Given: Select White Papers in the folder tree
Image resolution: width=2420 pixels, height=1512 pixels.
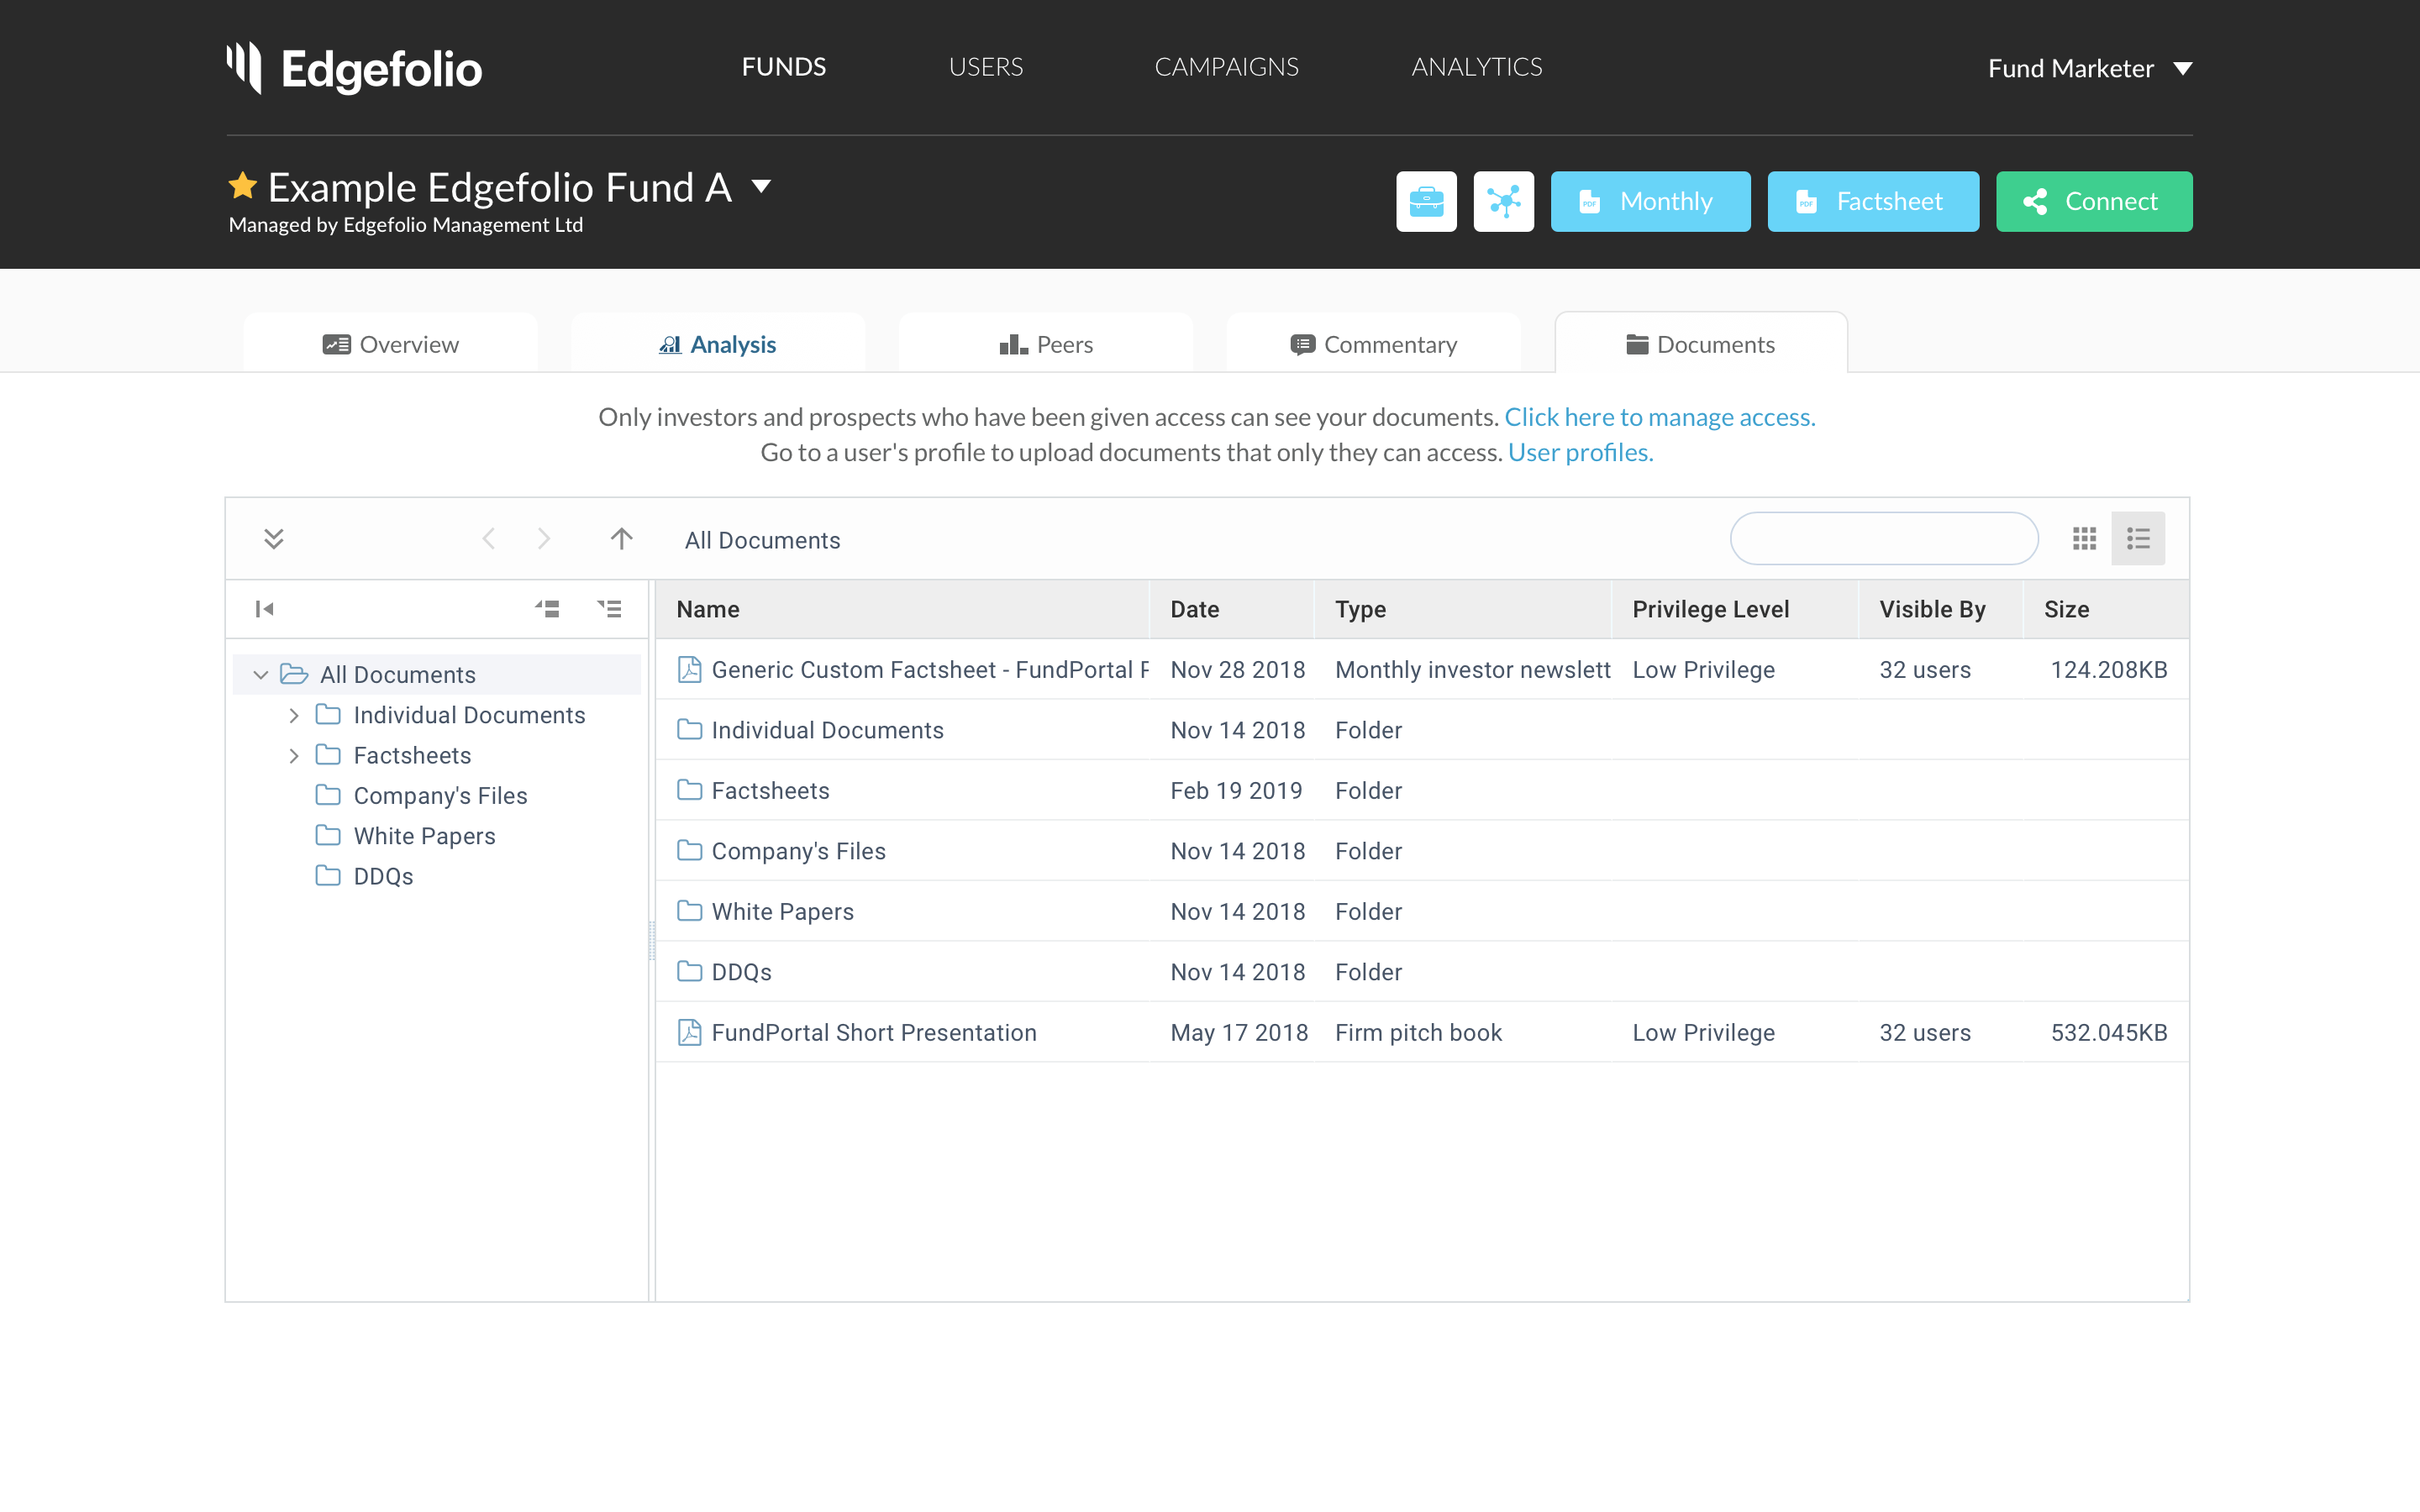Looking at the screenshot, I should [x=424, y=836].
